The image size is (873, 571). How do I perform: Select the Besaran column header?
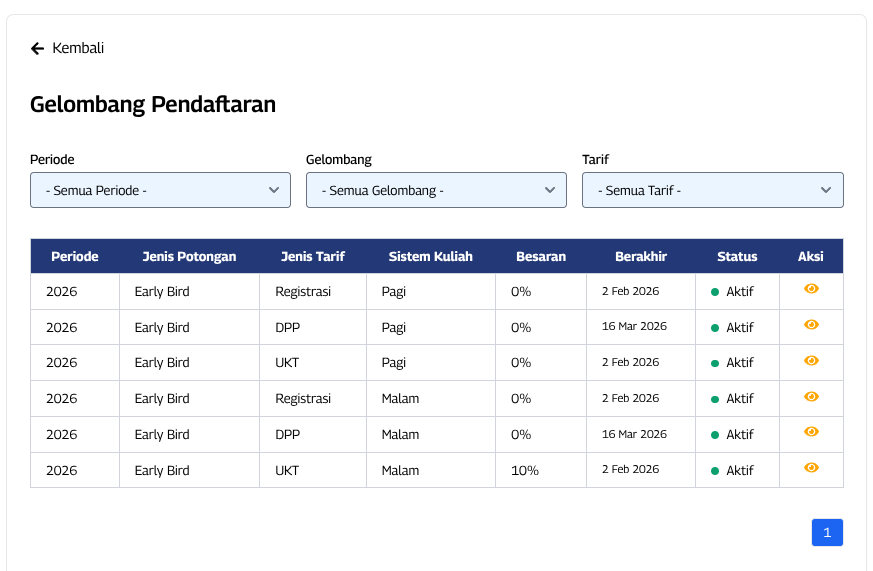pyautogui.click(x=540, y=256)
